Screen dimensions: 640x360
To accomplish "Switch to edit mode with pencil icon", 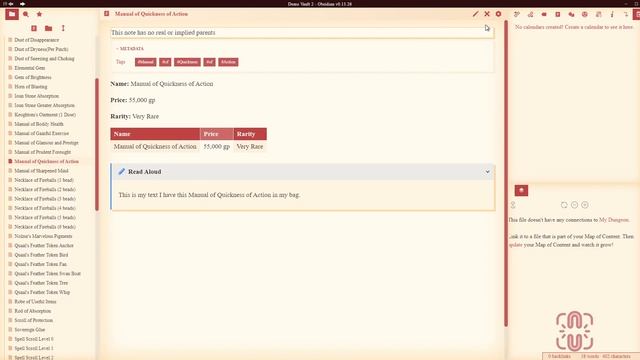I will (476, 14).
